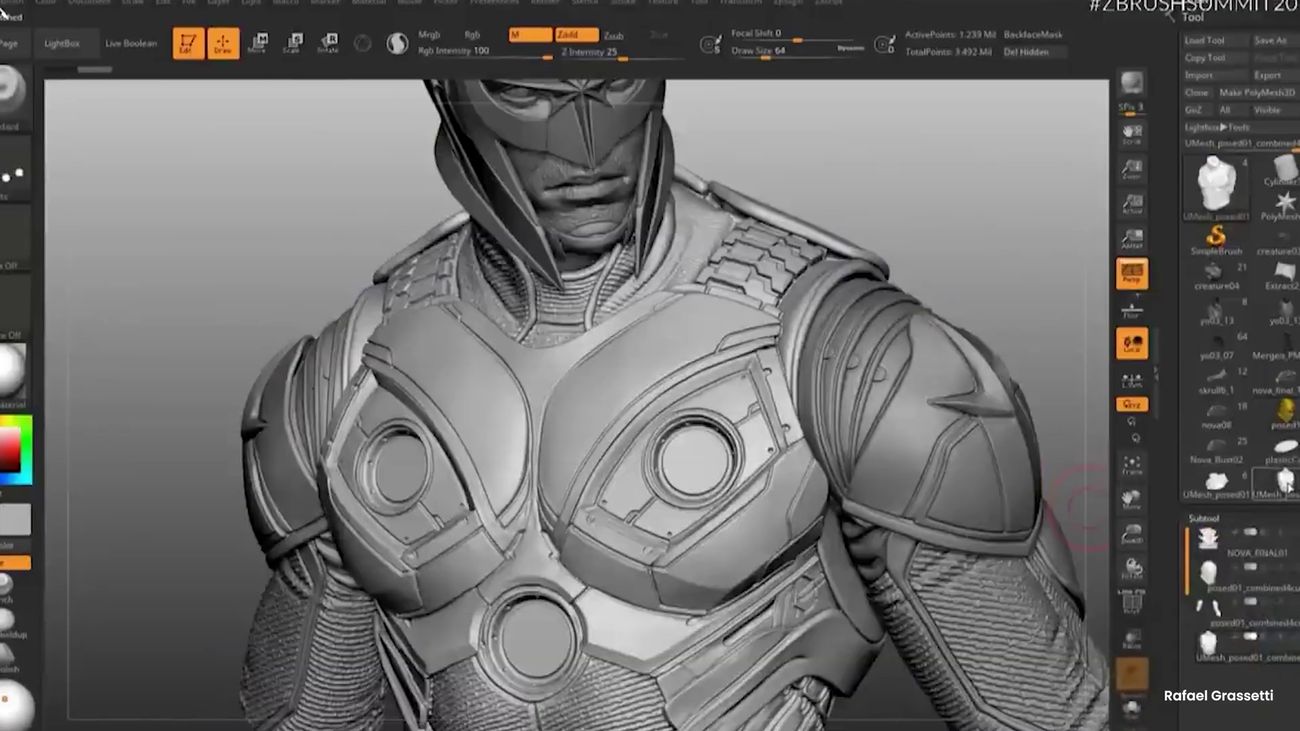Click the Move view icon in right shelf
The image size is (1300, 731).
[x=1132, y=500]
